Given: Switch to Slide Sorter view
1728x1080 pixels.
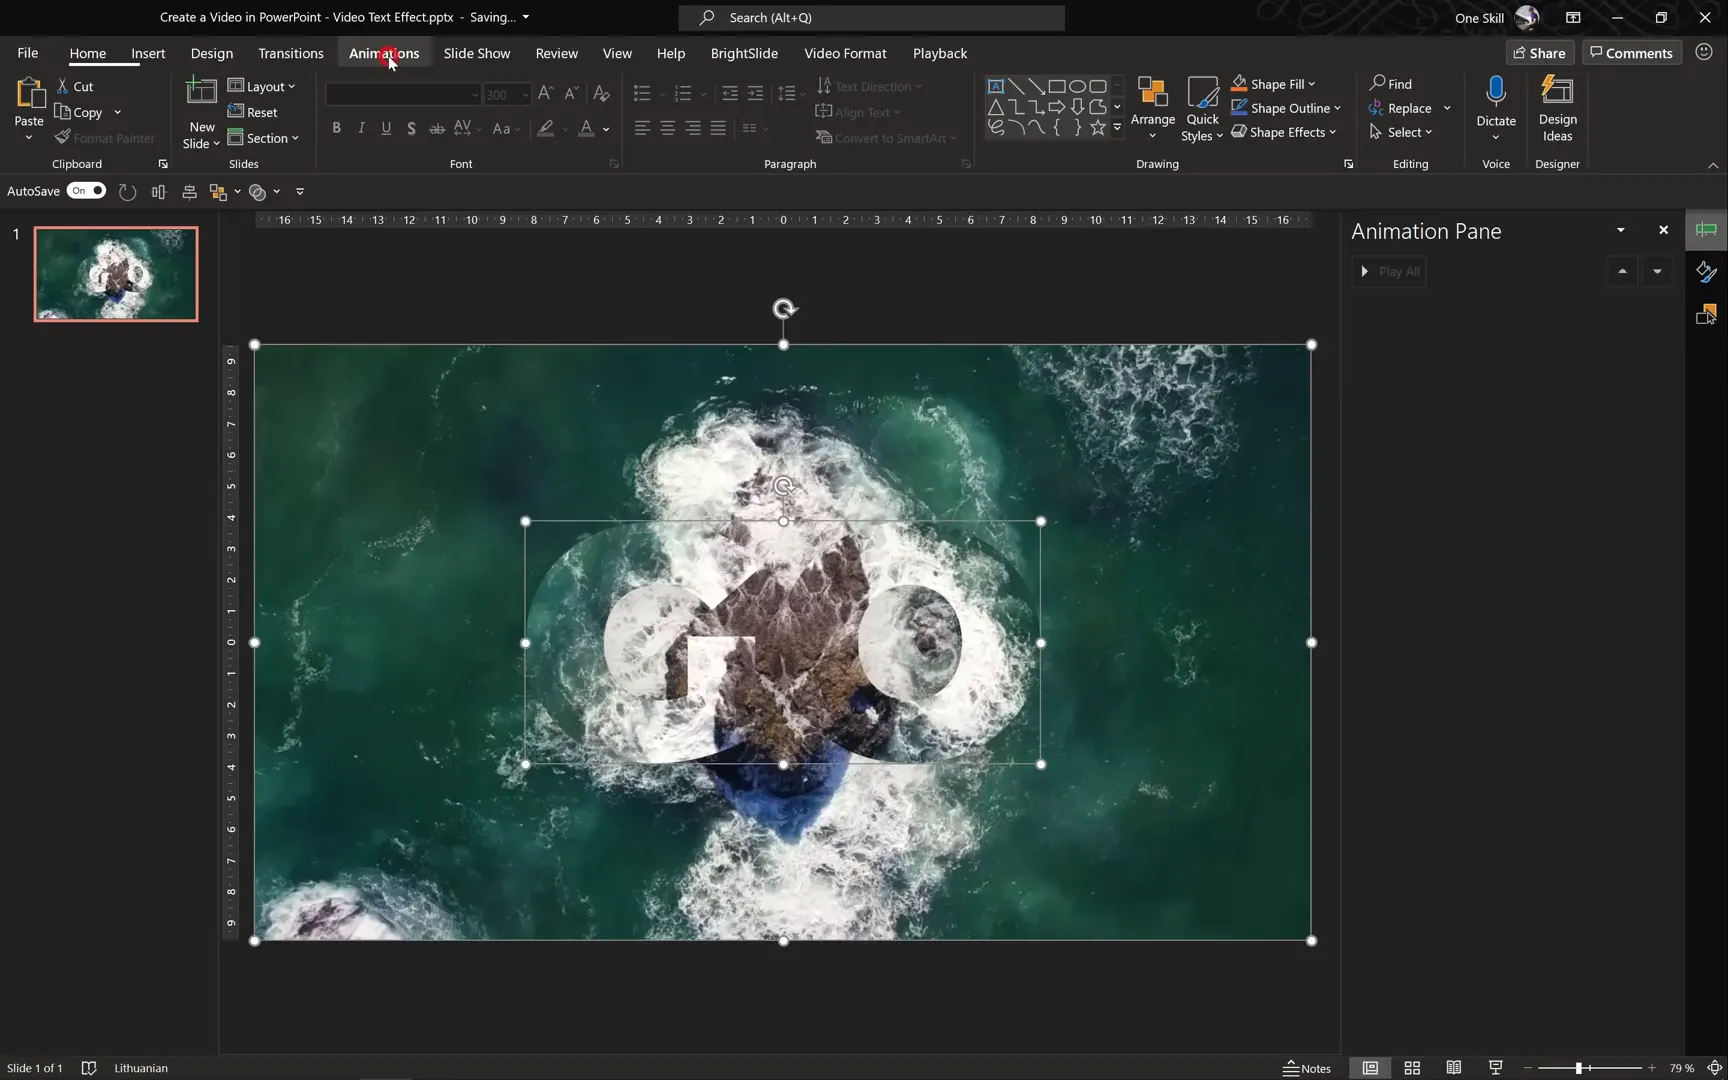Looking at the screenshot, I should tap(1412, 1067).
